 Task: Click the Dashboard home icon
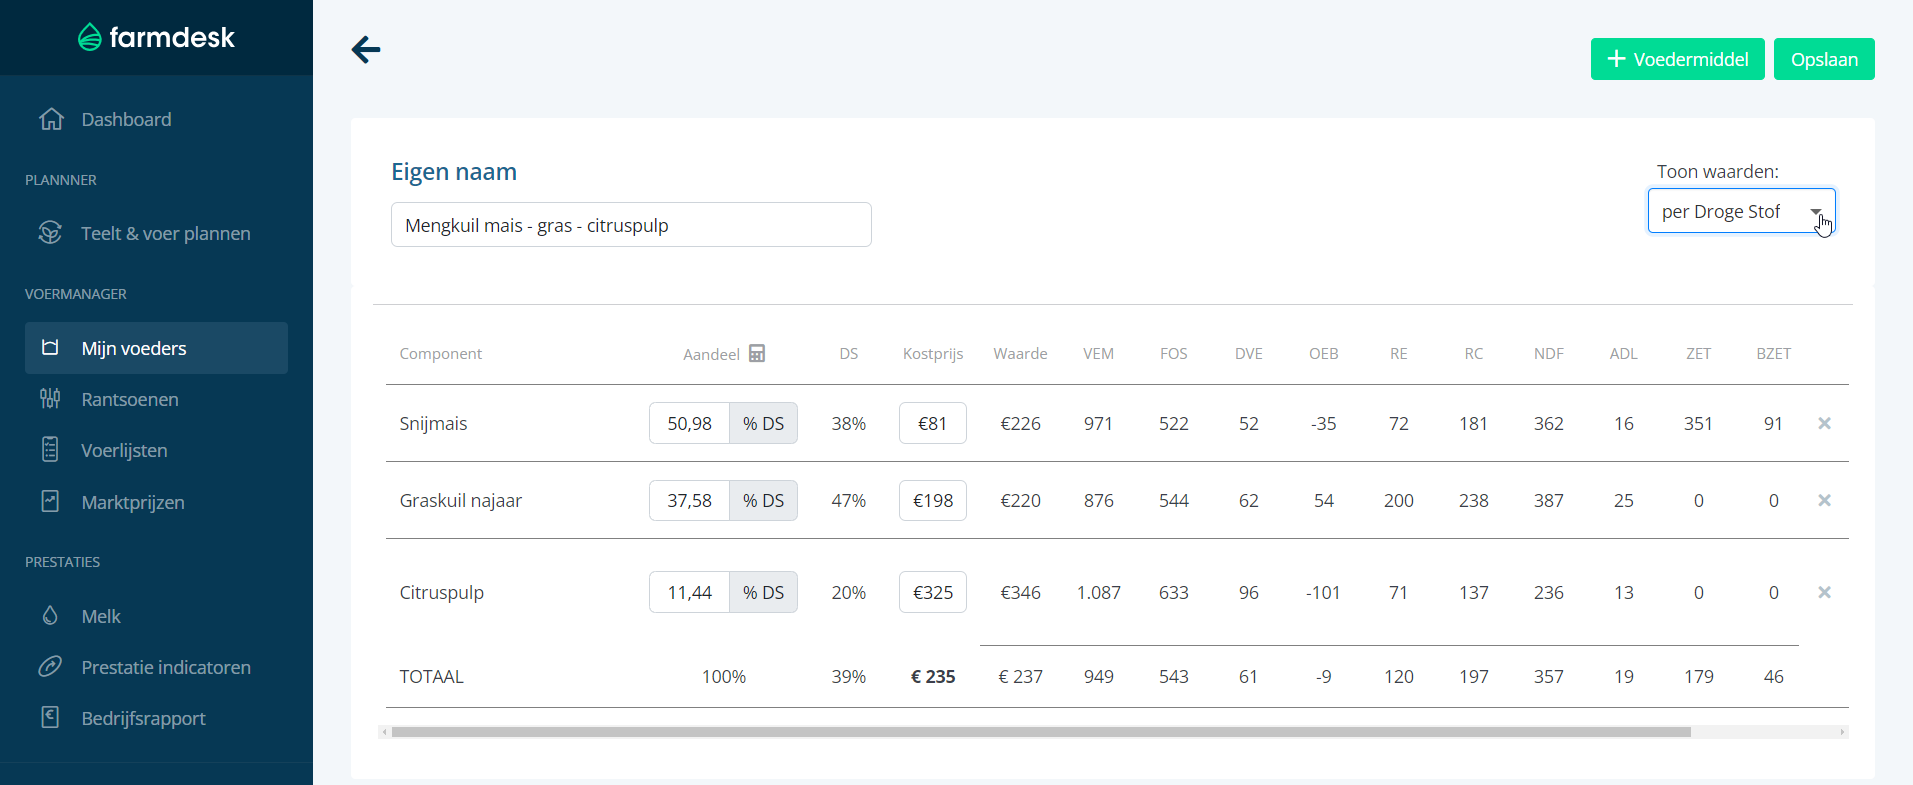(51, 119)
